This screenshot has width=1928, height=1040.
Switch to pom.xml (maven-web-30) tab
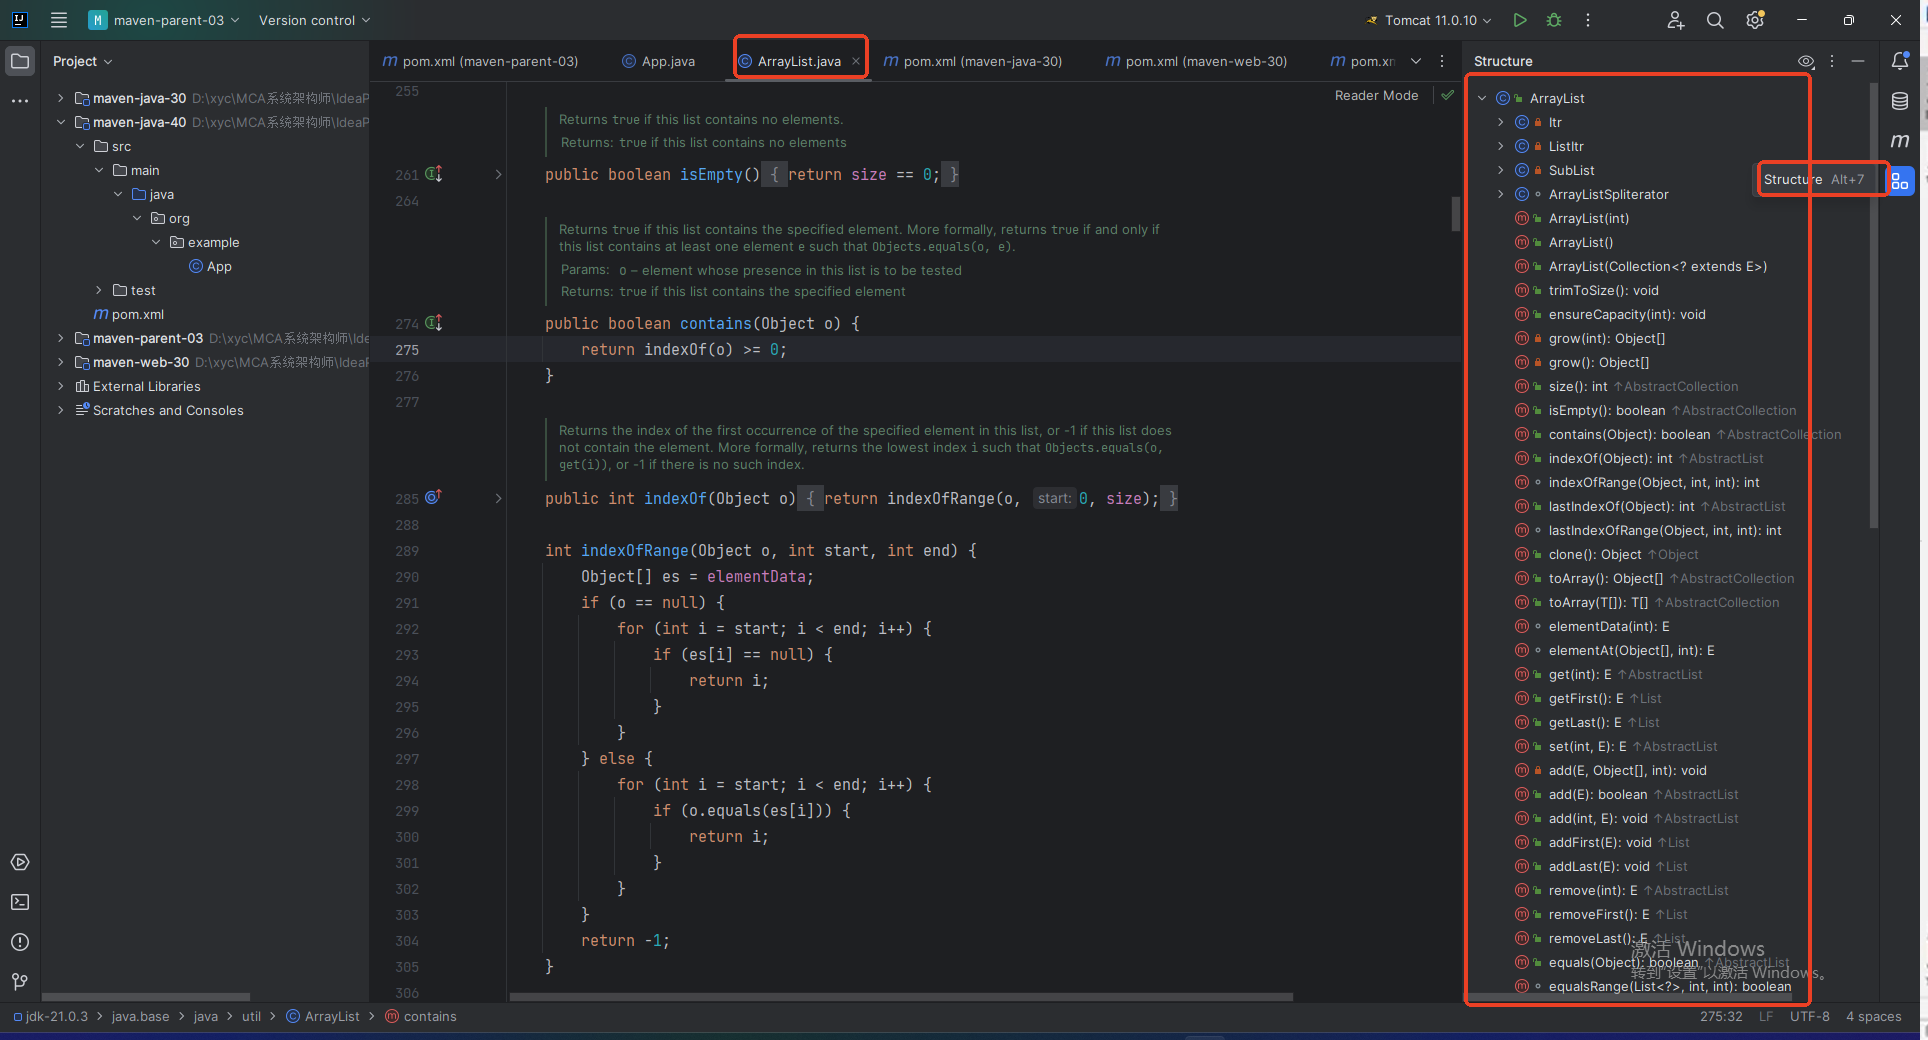pos(1196,61)
